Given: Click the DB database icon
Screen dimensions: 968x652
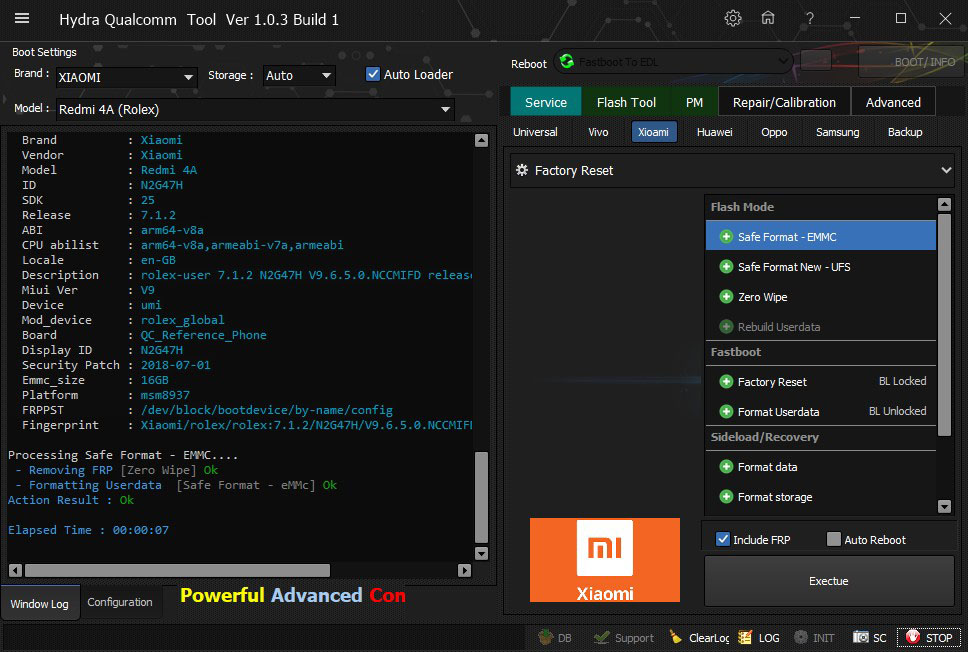Looking at the screenshot, I should tap(546, 637).
